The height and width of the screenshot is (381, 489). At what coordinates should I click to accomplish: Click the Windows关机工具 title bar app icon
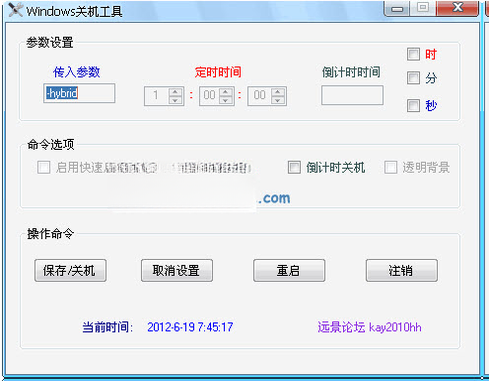pyautogui.click(x=15, y=10)
